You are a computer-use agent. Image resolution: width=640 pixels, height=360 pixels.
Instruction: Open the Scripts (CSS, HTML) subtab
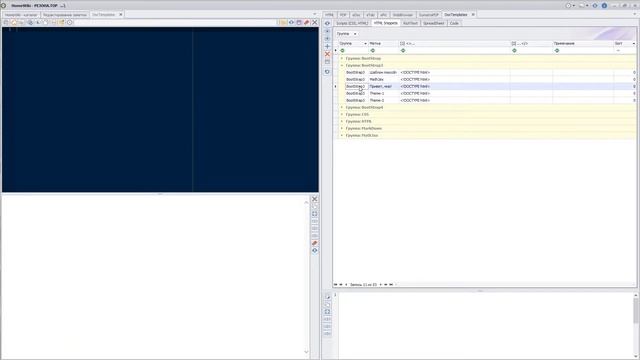pos(352,23)
